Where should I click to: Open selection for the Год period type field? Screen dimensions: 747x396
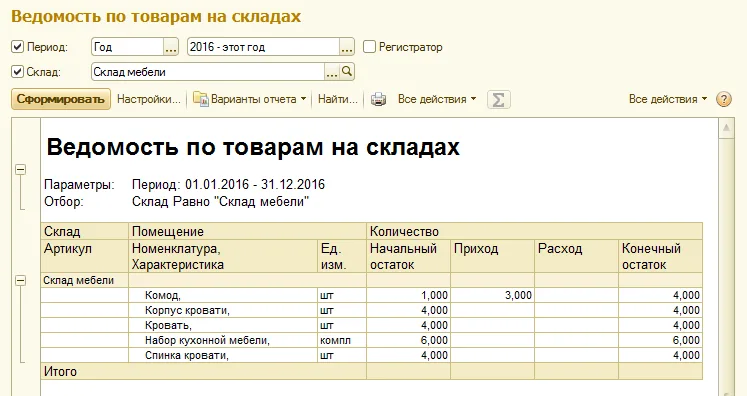(x=171, y=47)
